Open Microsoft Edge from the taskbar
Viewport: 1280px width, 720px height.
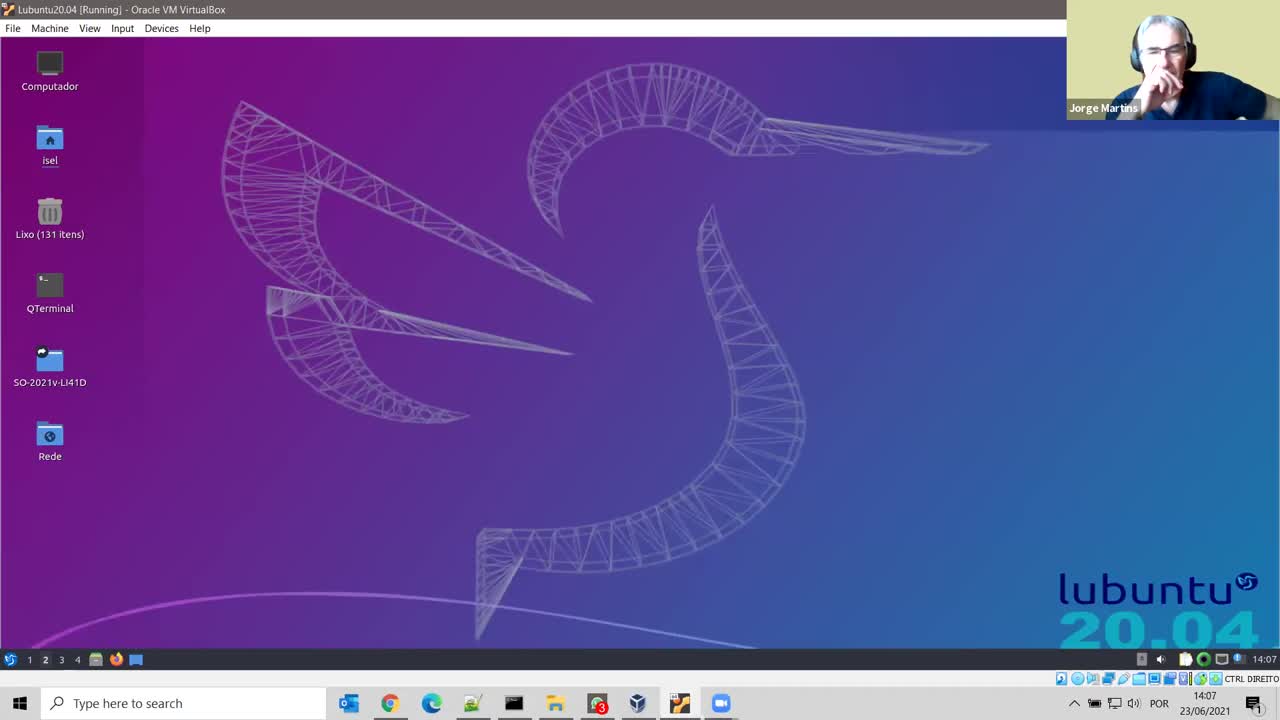point(431,703)
